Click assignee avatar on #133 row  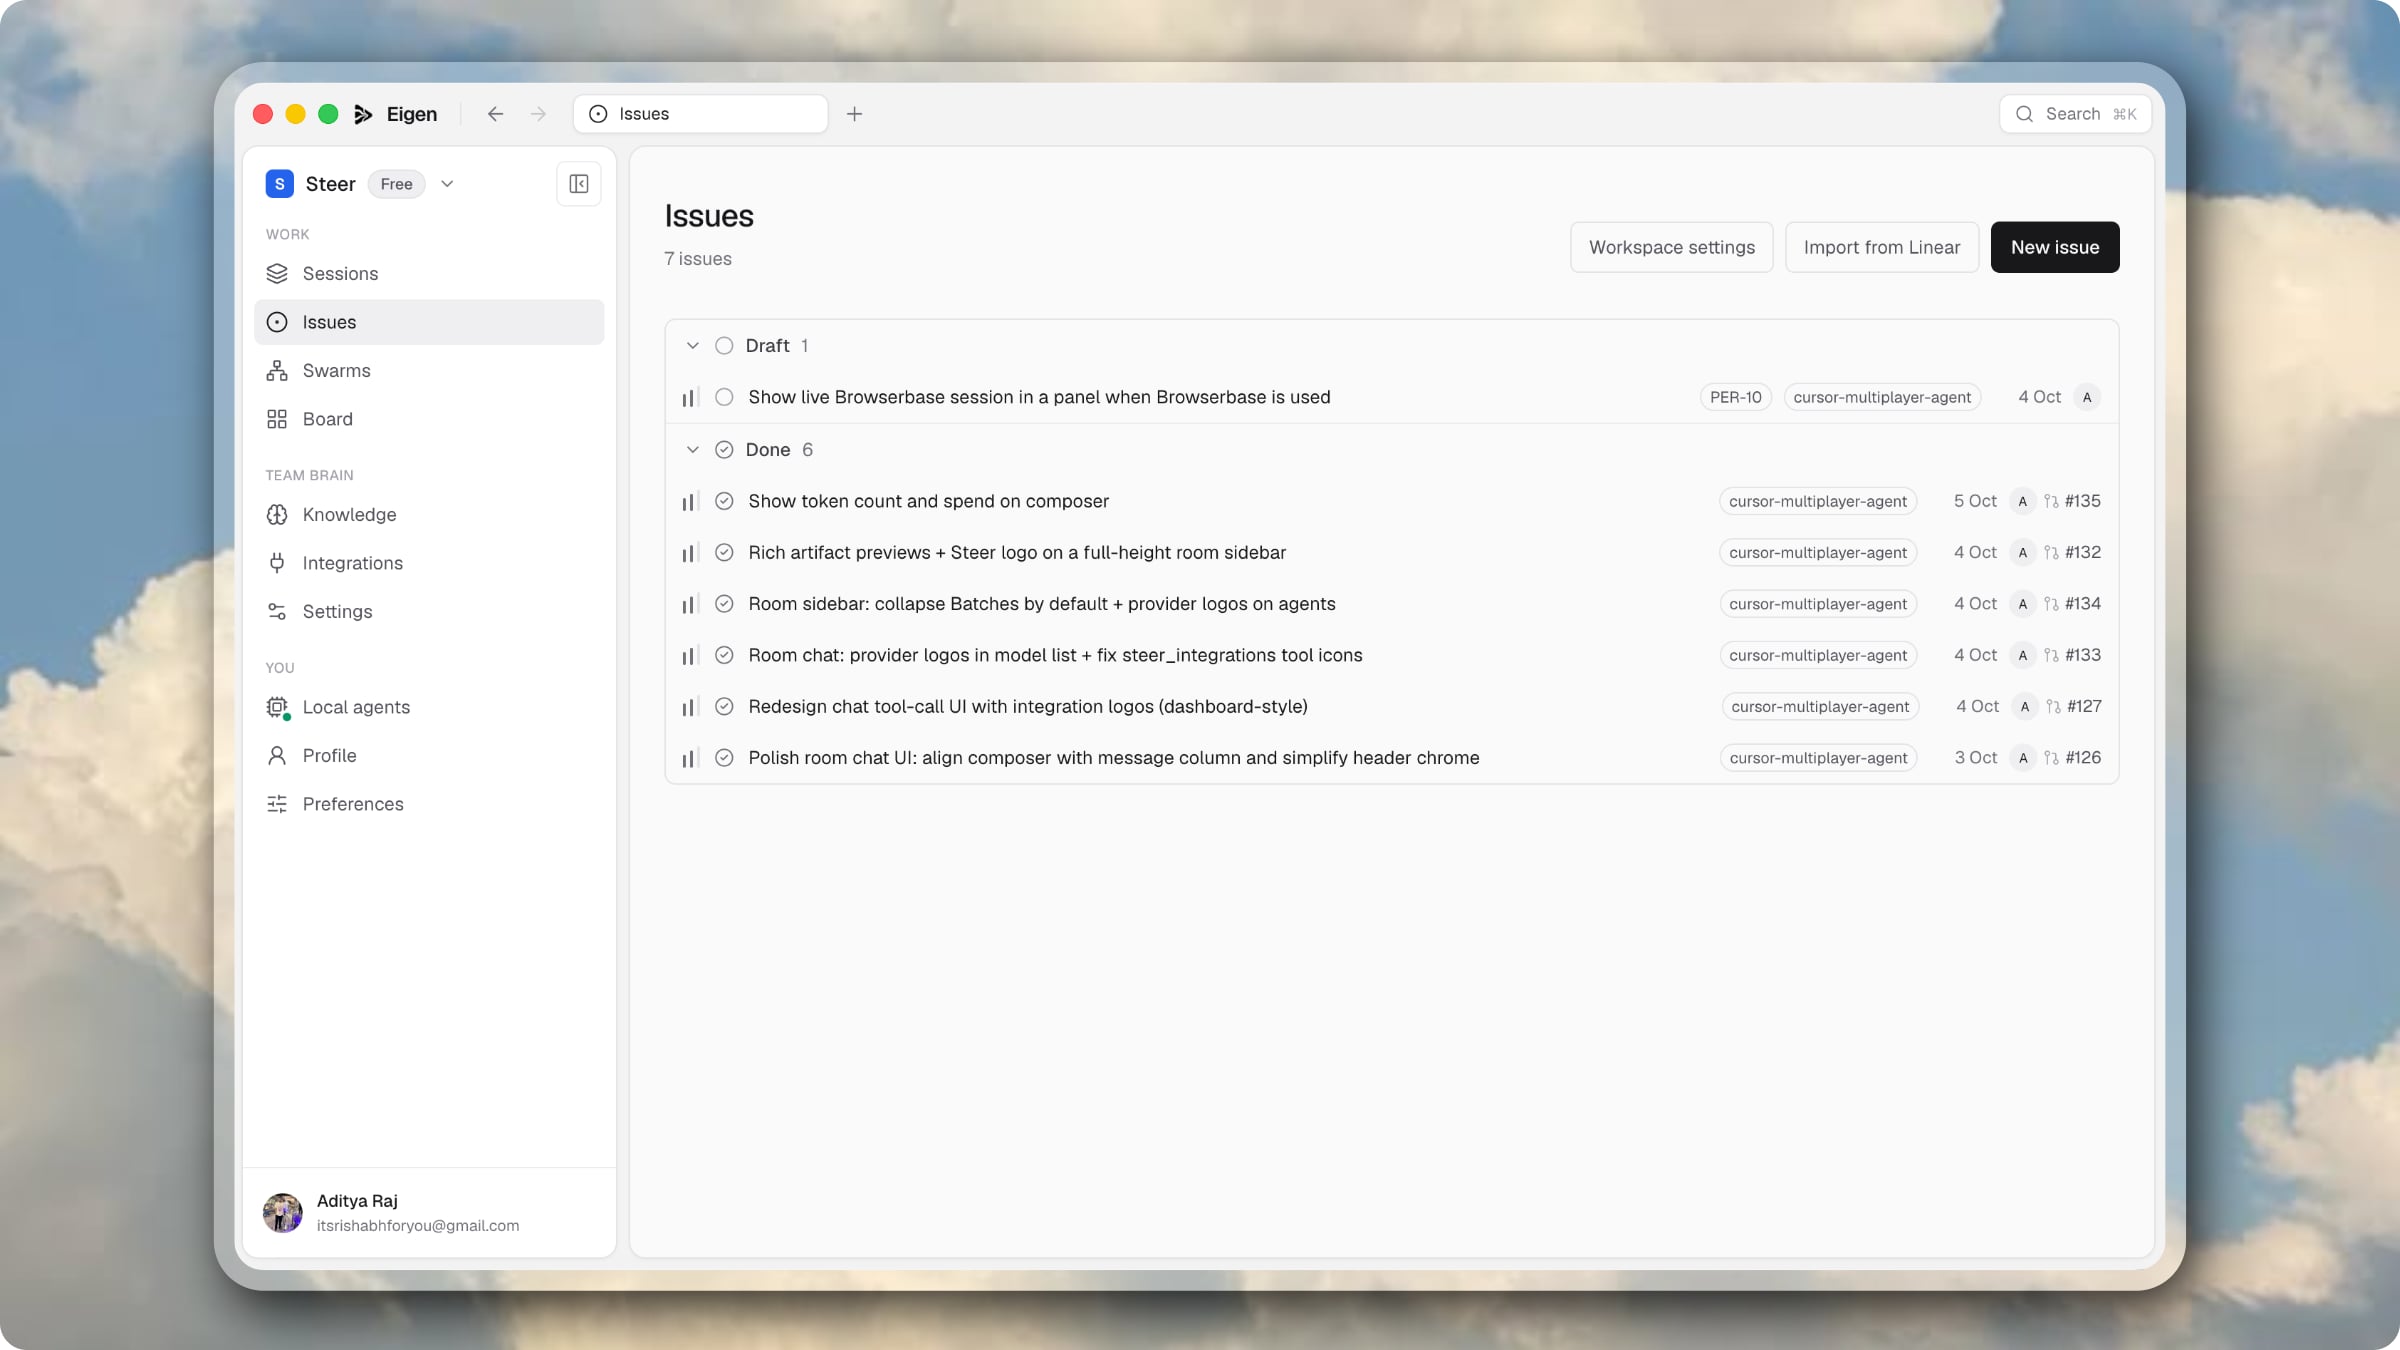[2023, 655]
